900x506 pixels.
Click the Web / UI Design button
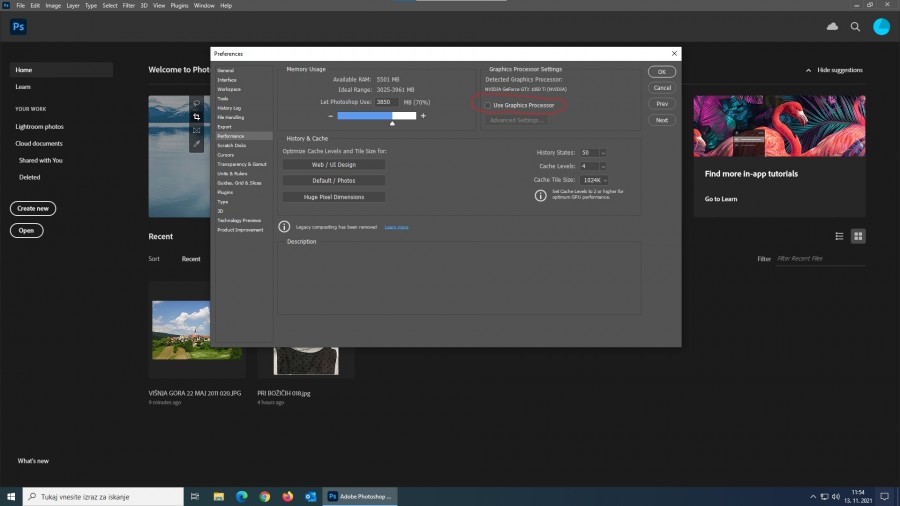point(333,164)
